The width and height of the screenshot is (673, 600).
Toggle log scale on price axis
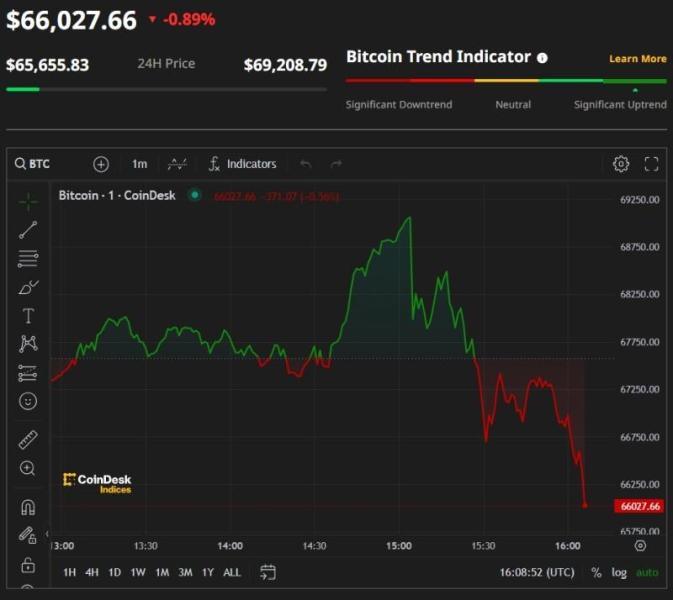(x=620, y=573)
